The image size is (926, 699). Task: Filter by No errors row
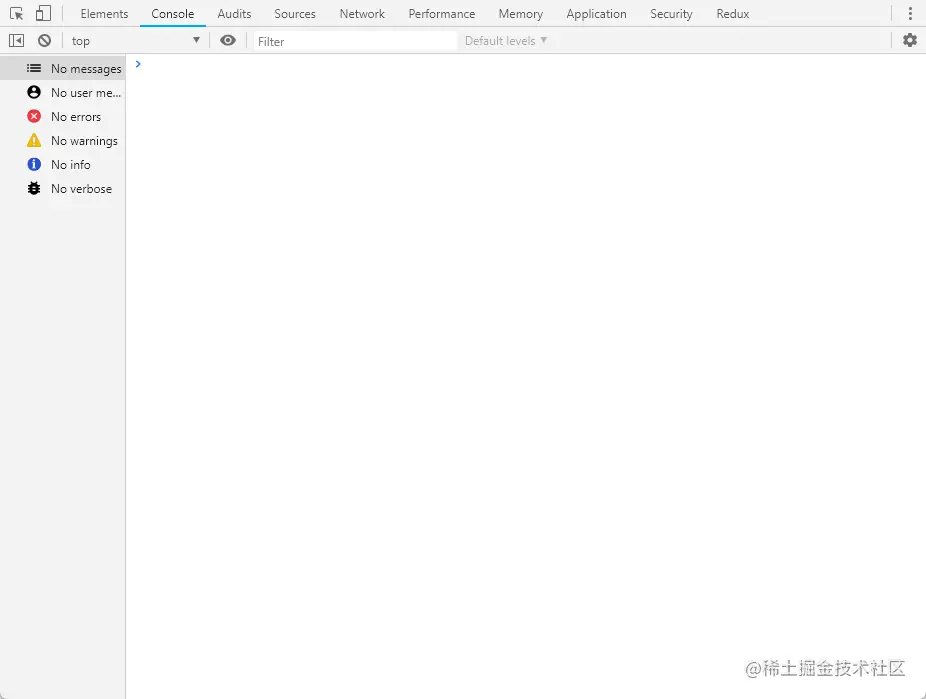click(63, 117)
